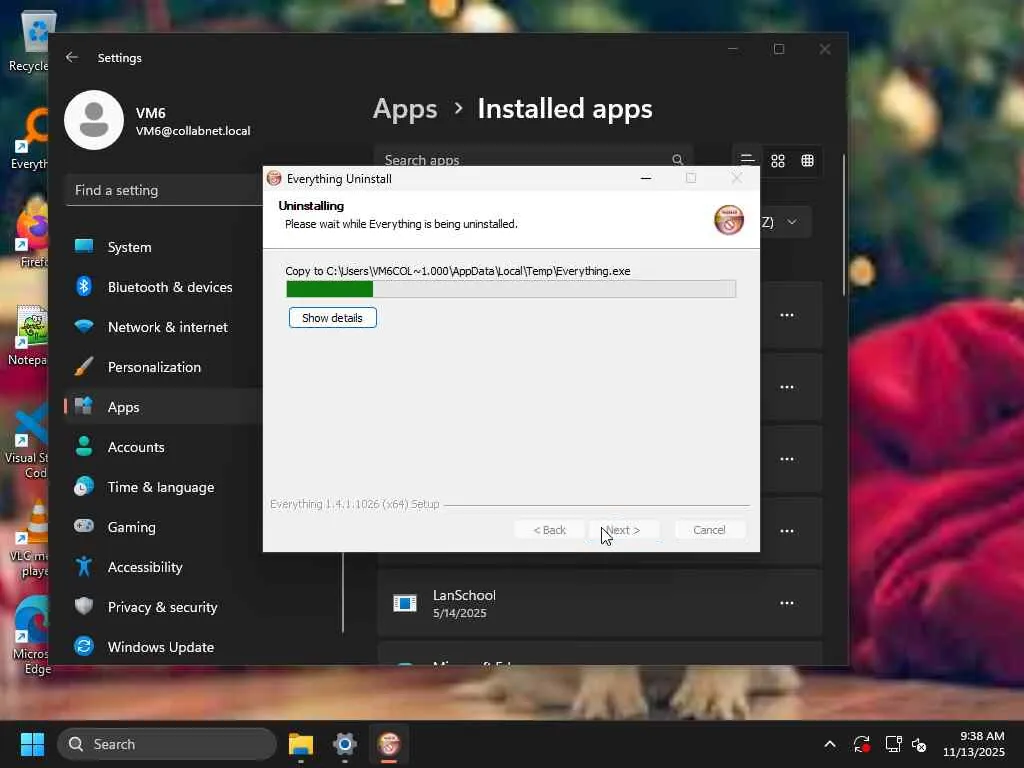This screenshot has width=1024, height=768.
Task: Click the sync tray icon with red dot
Action: (x=861, y=744)
